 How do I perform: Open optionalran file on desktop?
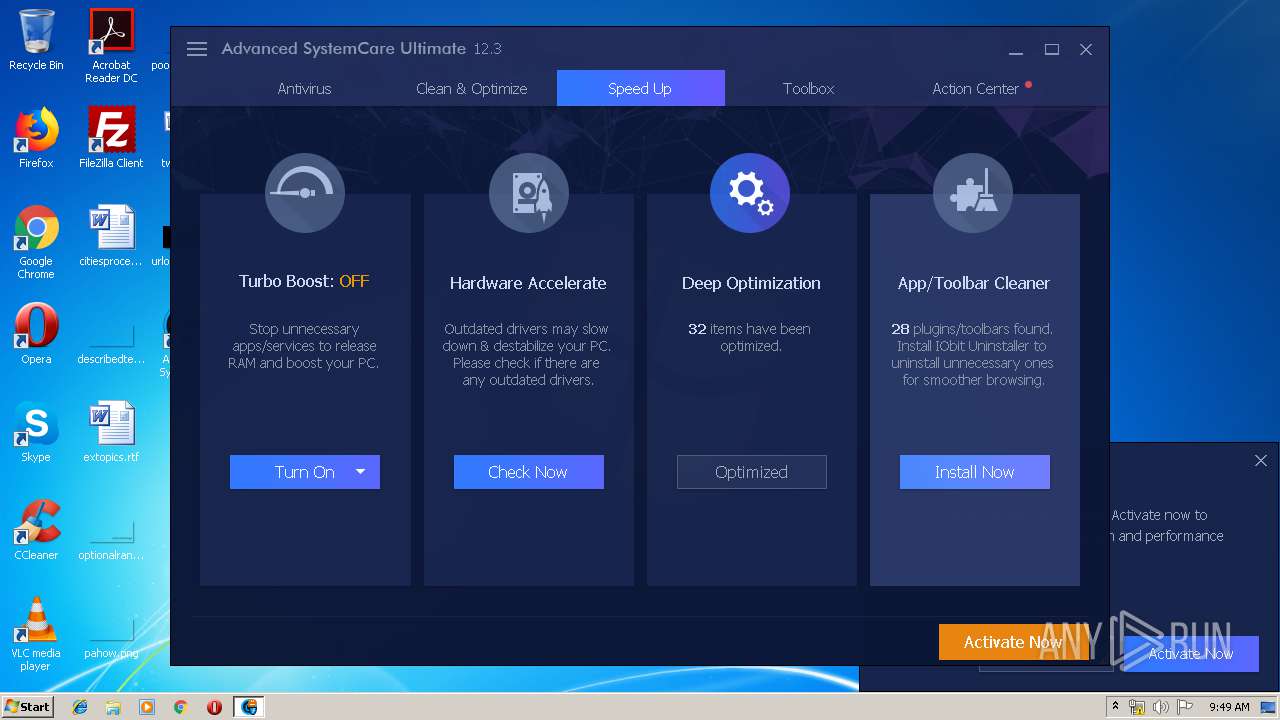tap(111, 540)
